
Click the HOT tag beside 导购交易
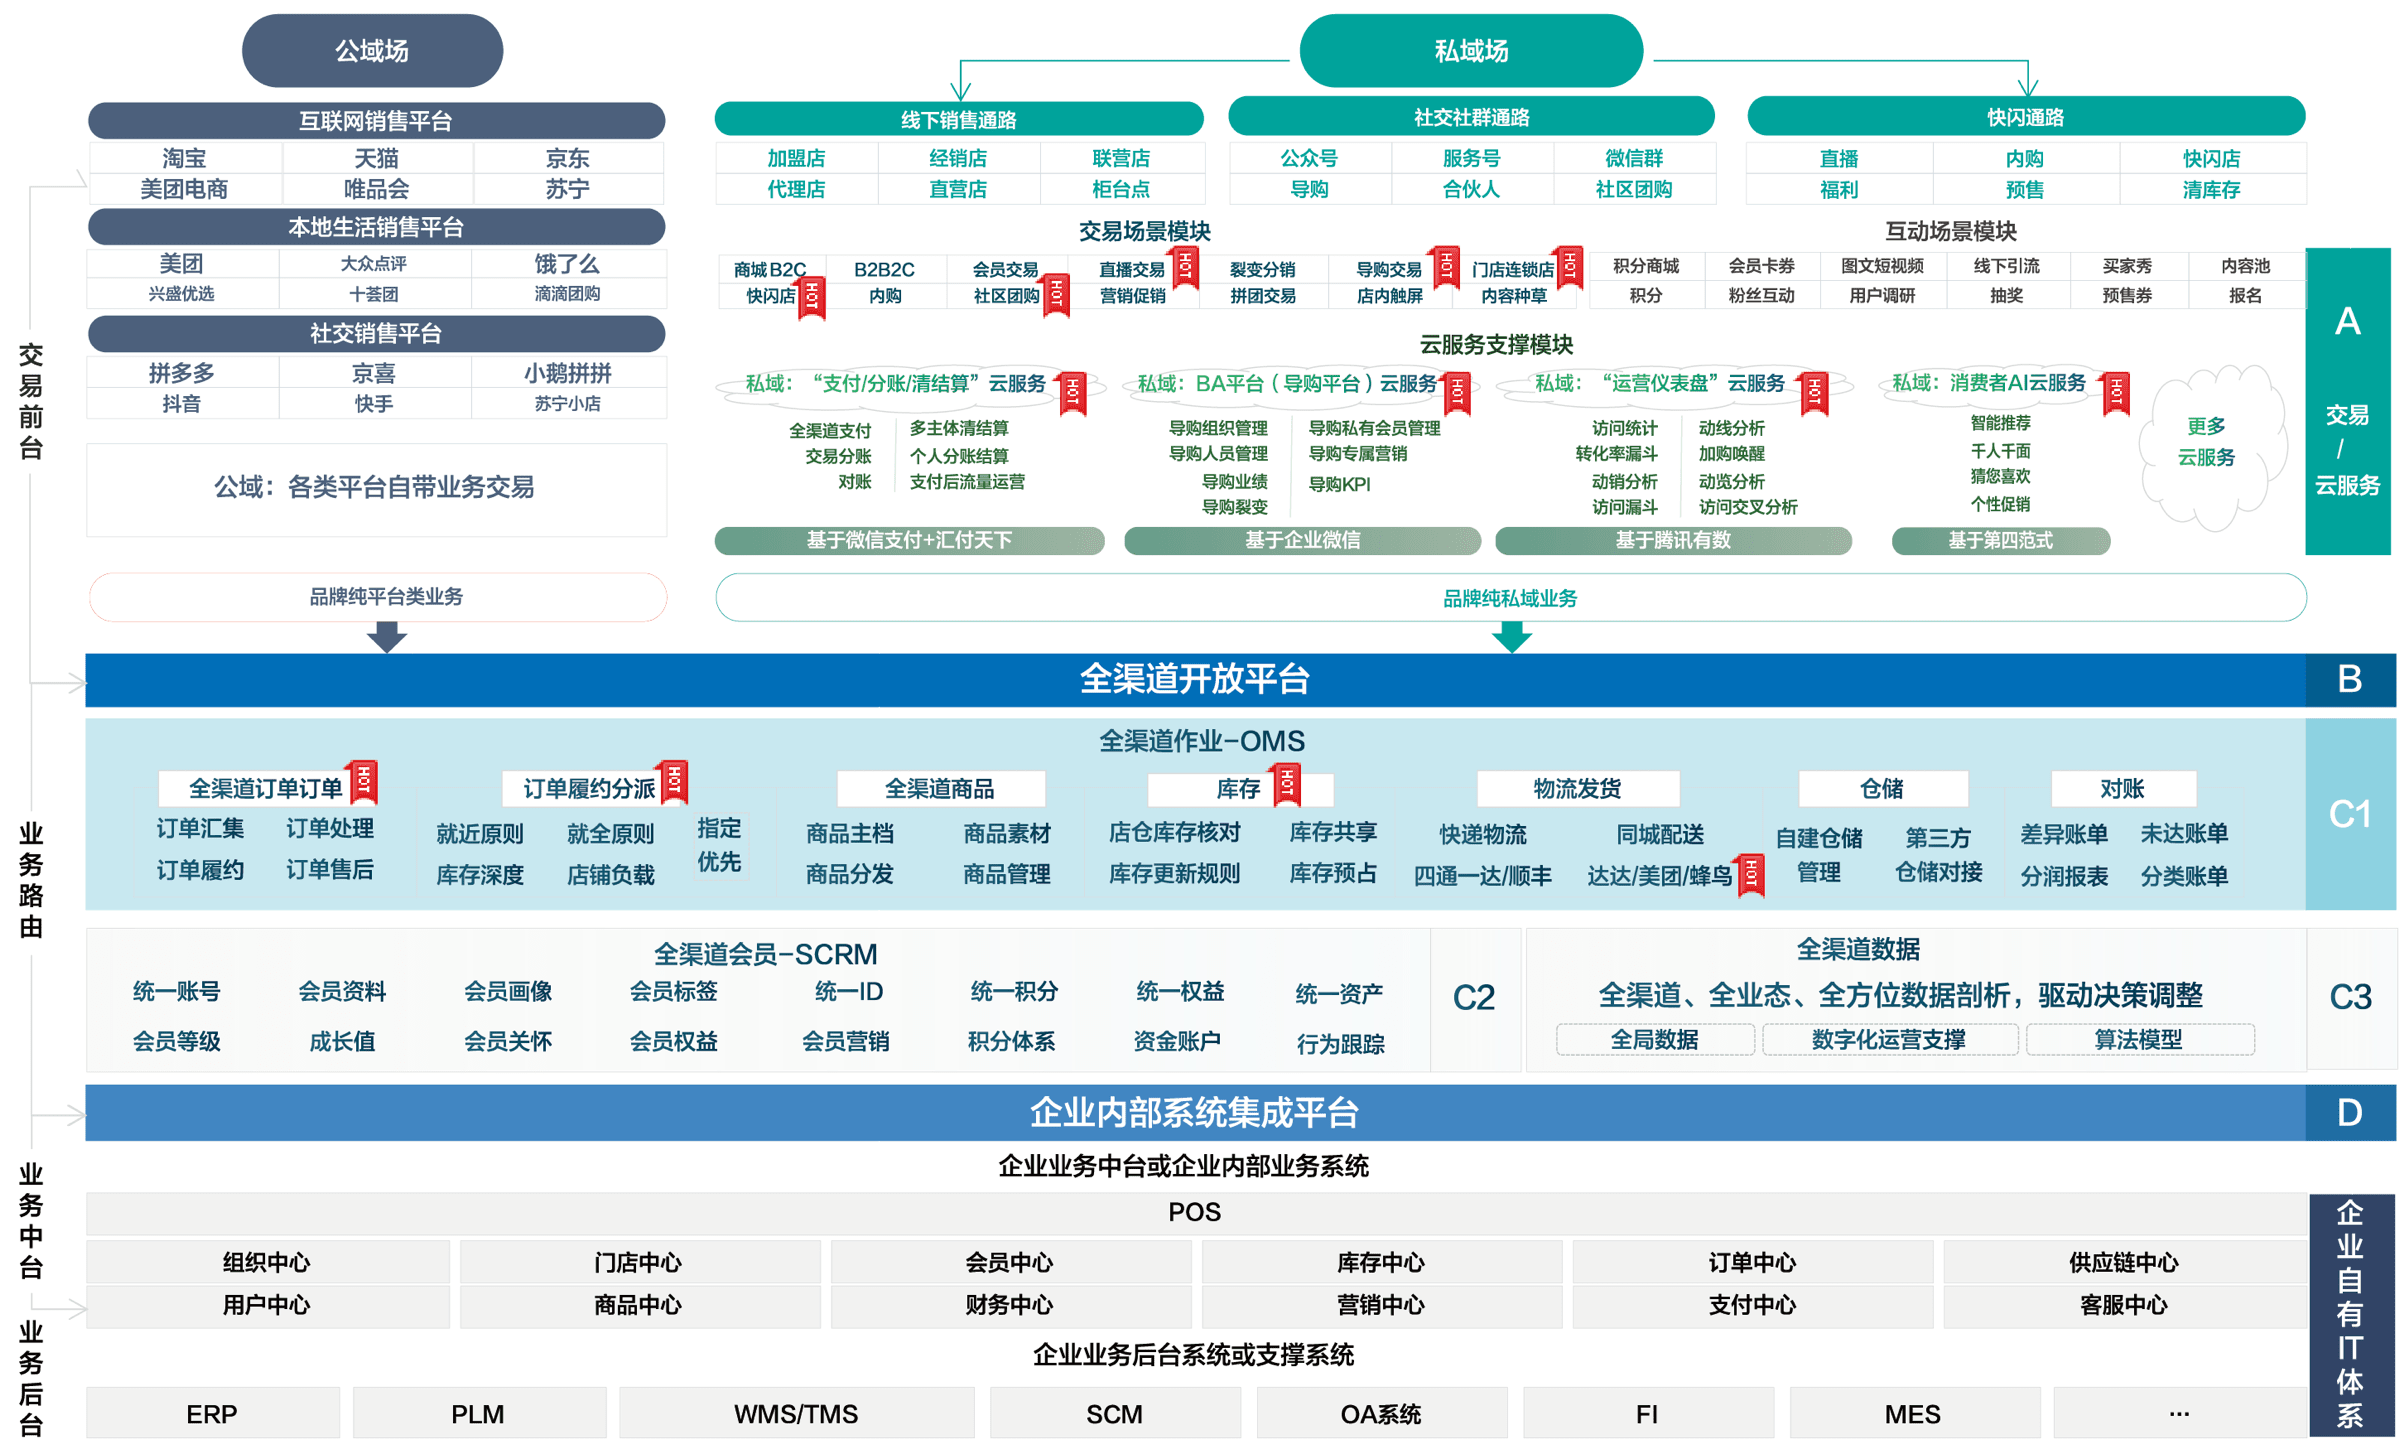point(1445,267)
